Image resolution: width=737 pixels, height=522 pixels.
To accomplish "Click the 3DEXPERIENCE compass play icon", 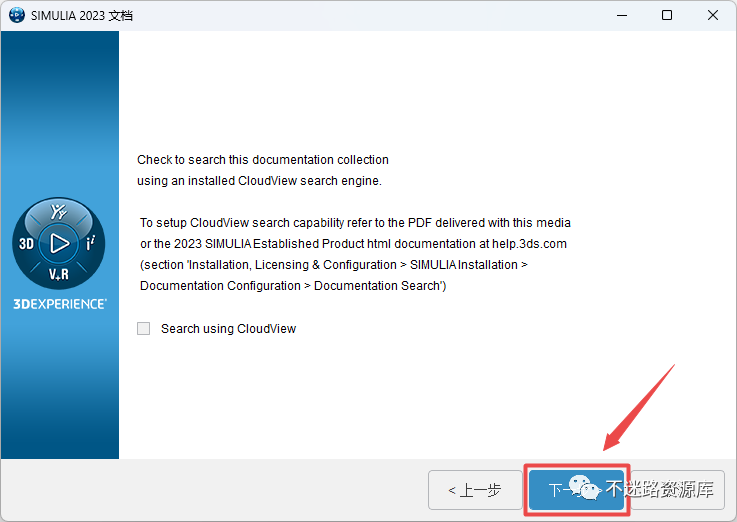I will pyautogui.click(x=59, y=243).
